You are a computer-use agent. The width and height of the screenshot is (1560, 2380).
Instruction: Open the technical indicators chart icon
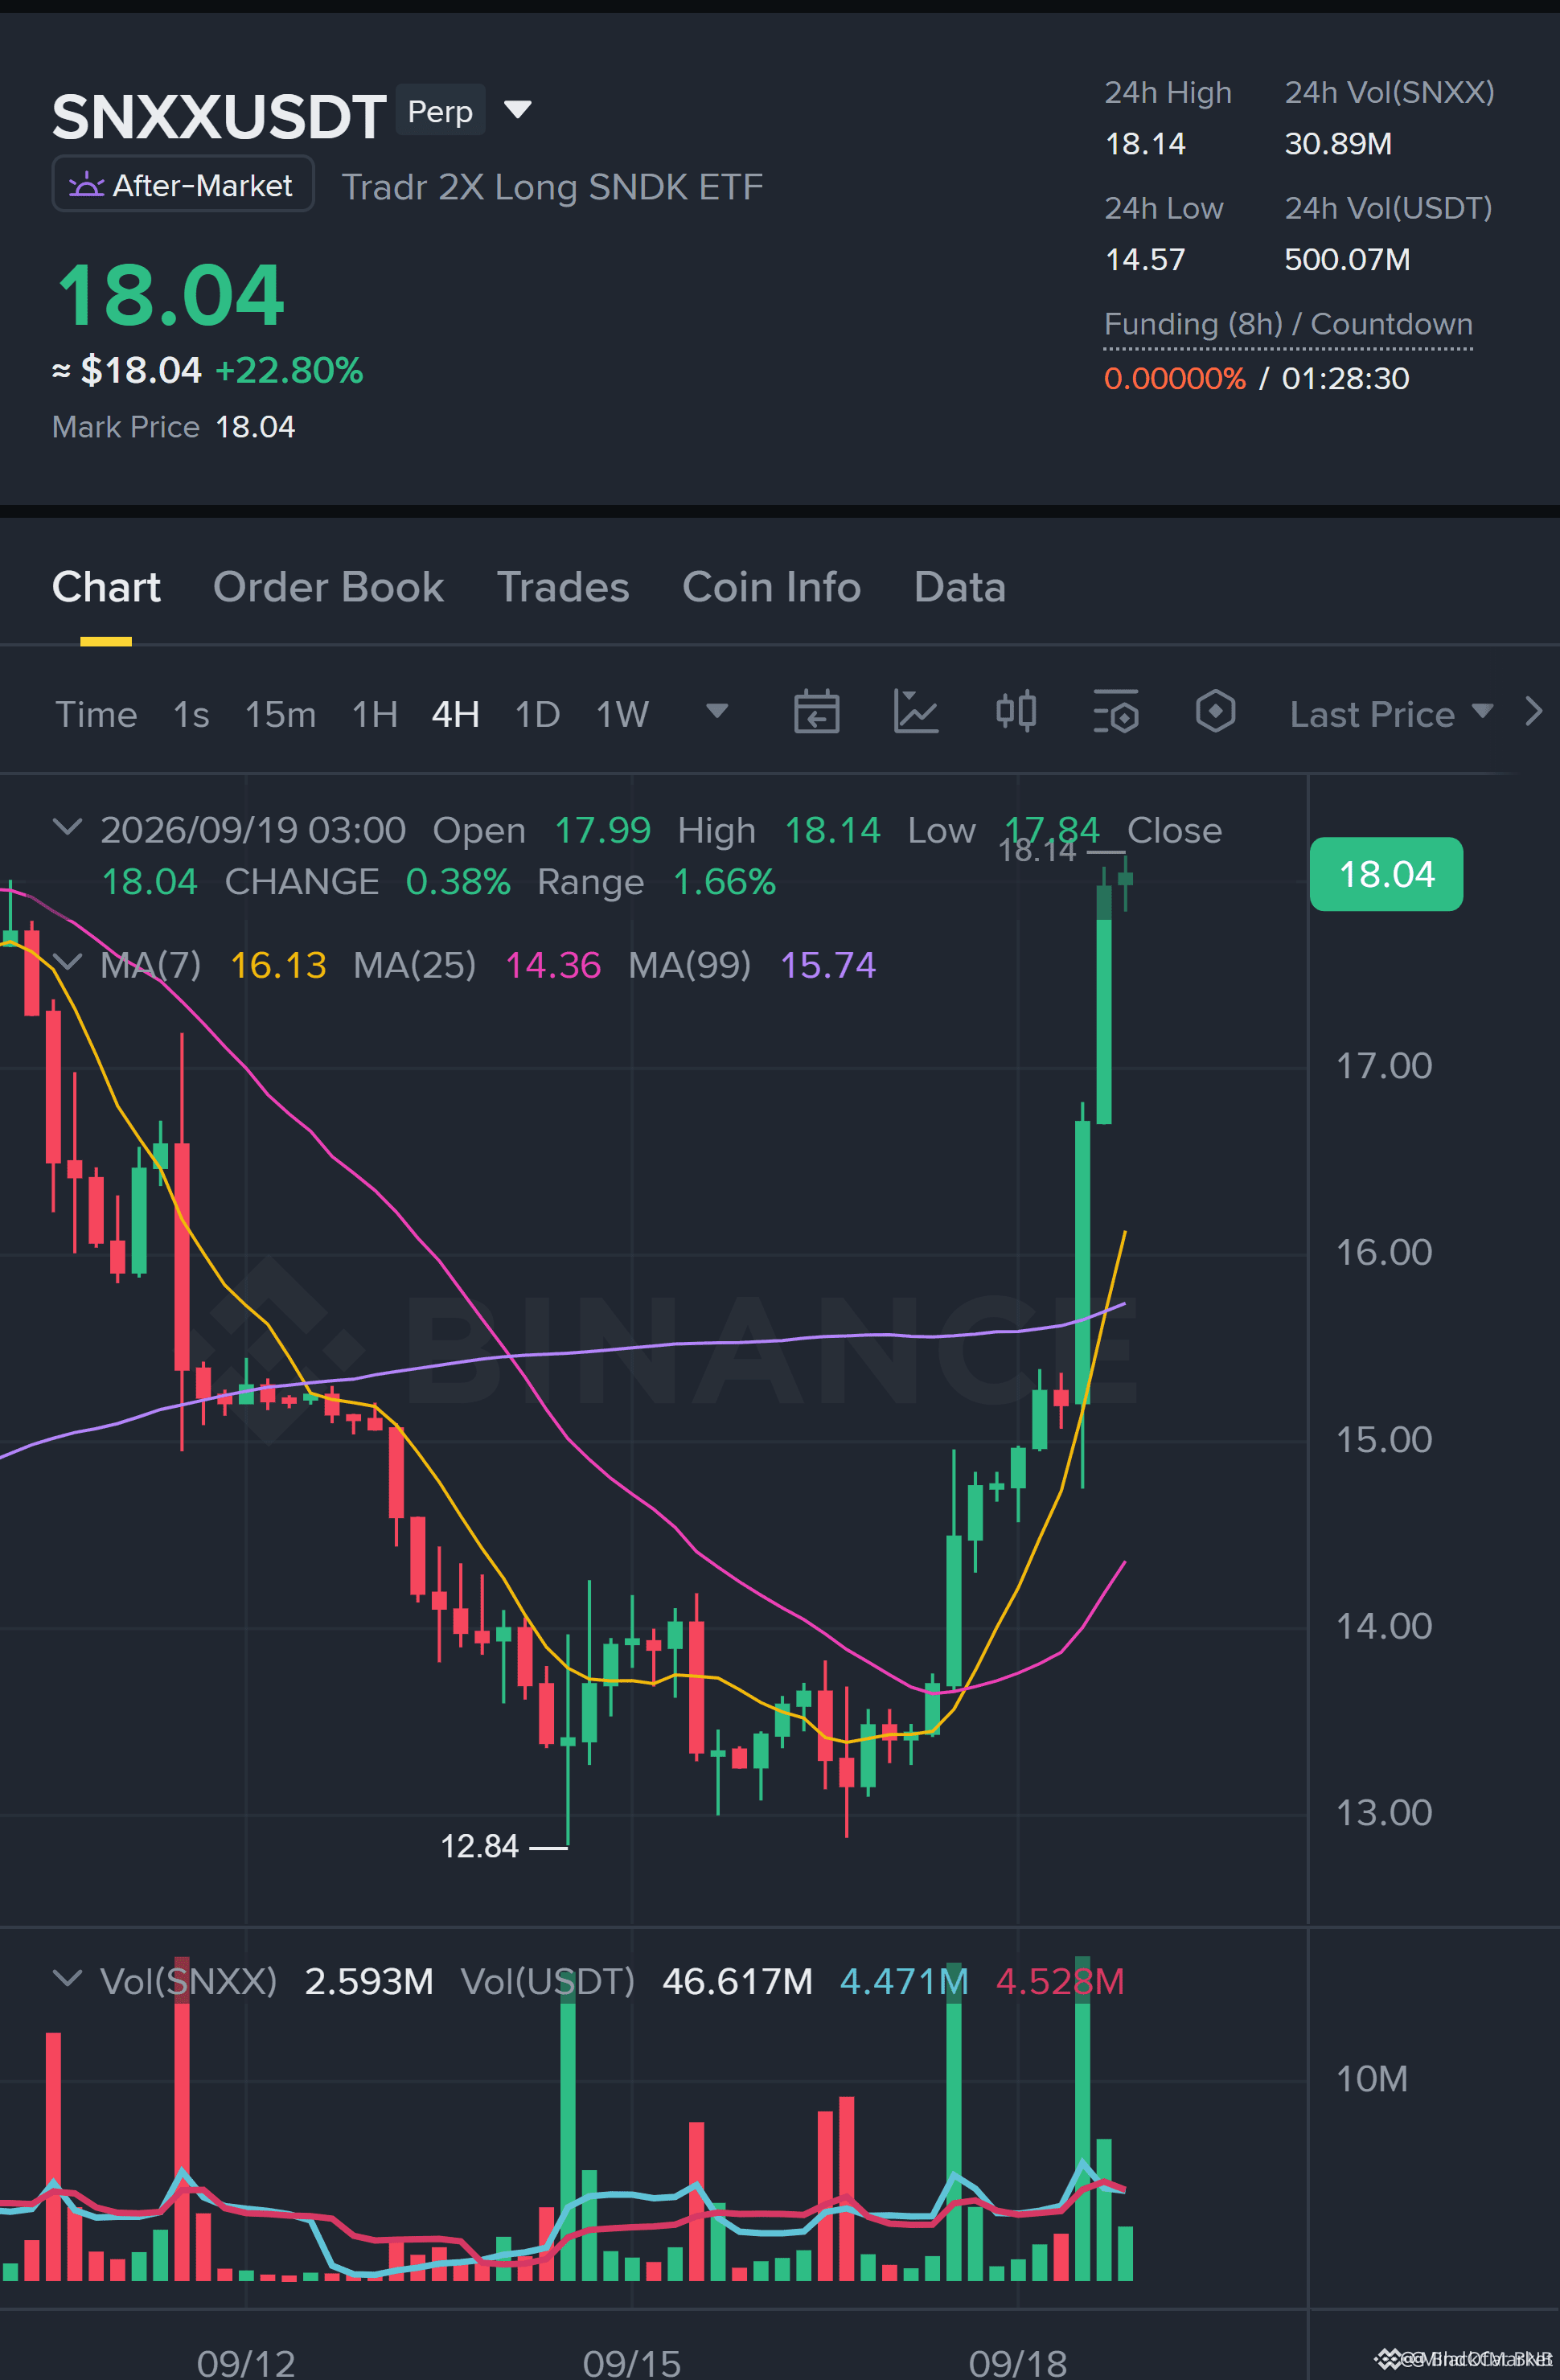click(915, 713)
